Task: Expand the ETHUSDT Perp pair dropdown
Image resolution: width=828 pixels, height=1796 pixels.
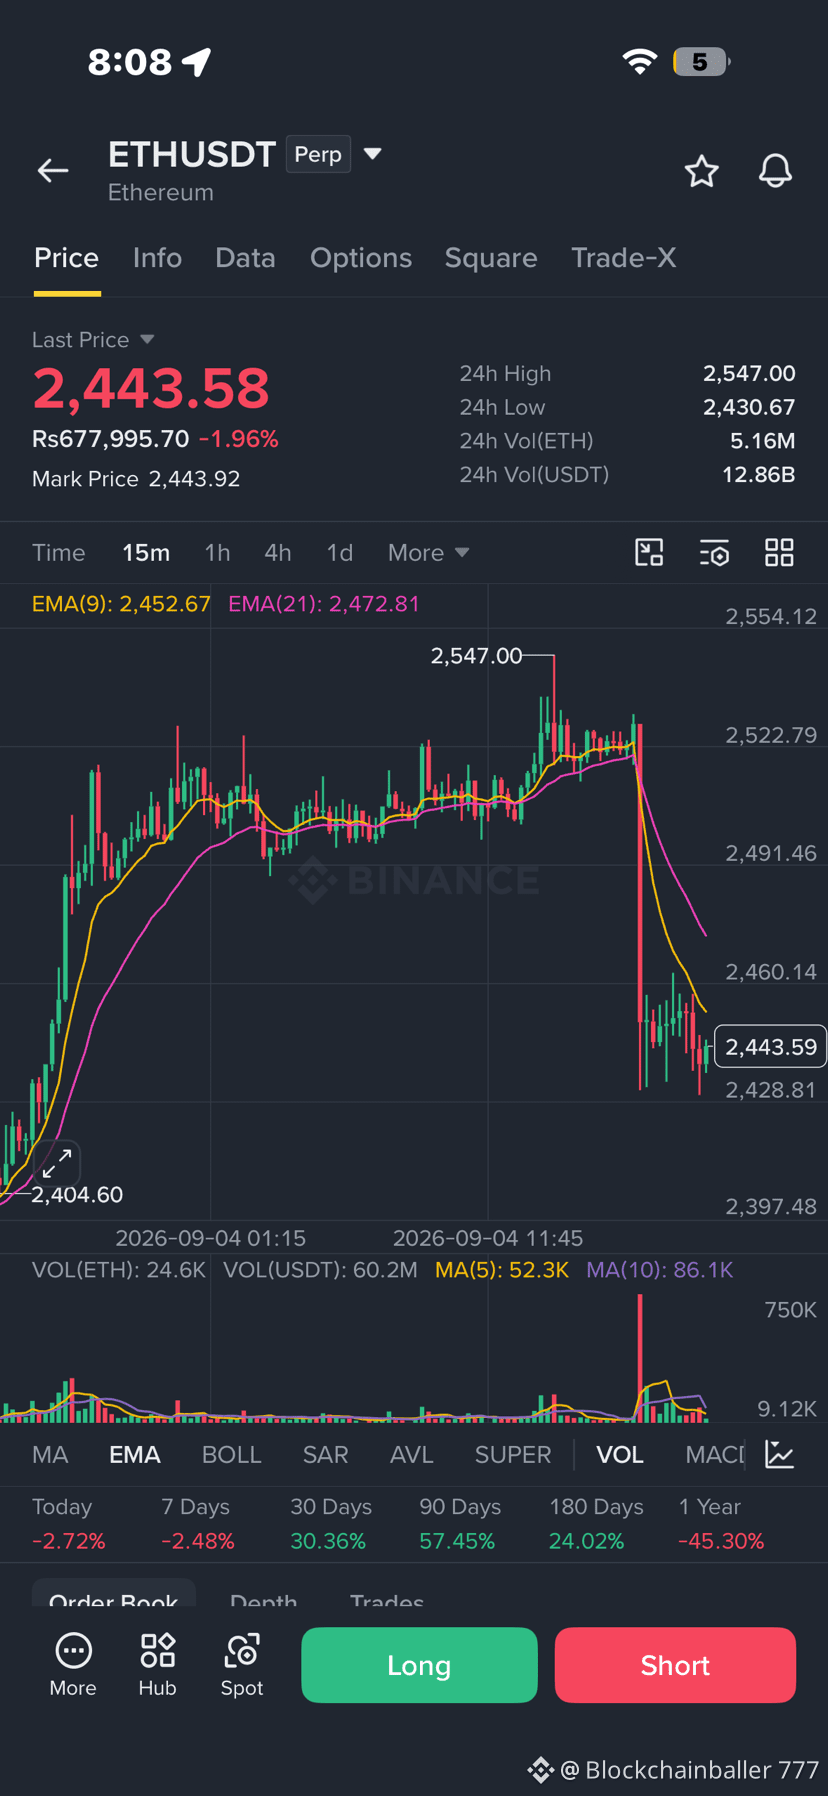Action: pyautogui.click(x=372, y=154)
